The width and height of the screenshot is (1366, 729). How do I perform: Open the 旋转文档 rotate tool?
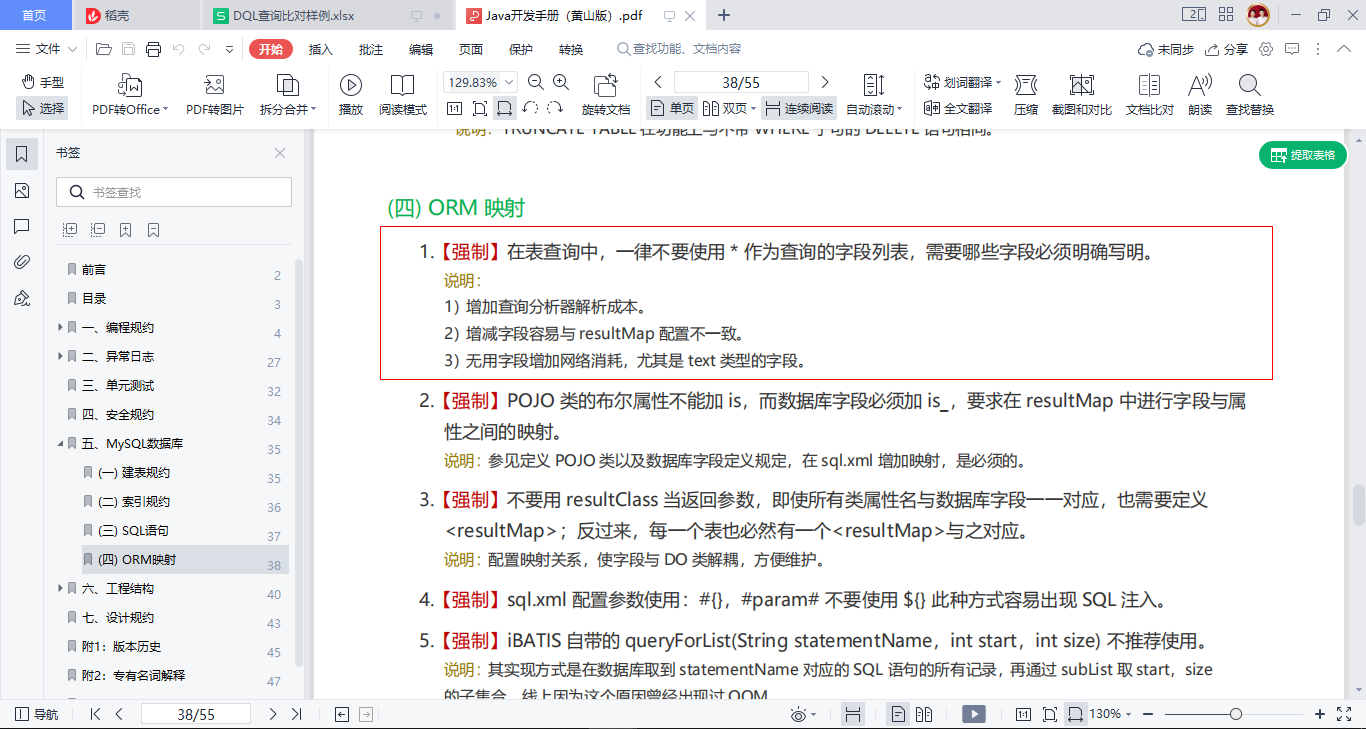point(605,95)
